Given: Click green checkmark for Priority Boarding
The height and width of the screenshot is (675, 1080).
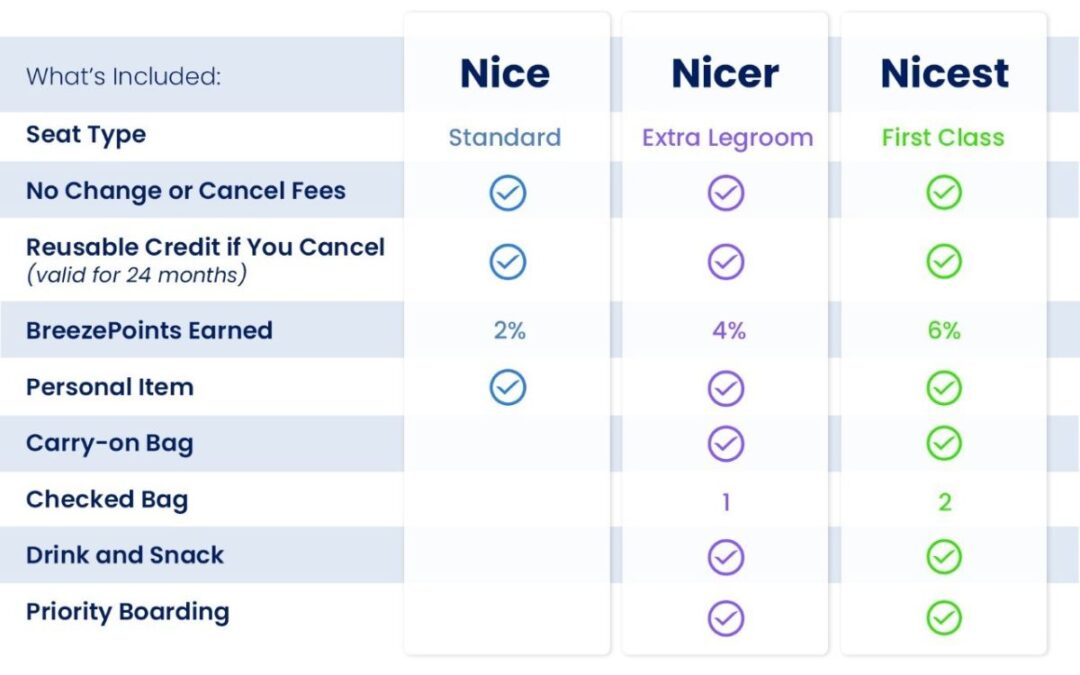Looking at the screenshot, I should click(x=944, y=618).
